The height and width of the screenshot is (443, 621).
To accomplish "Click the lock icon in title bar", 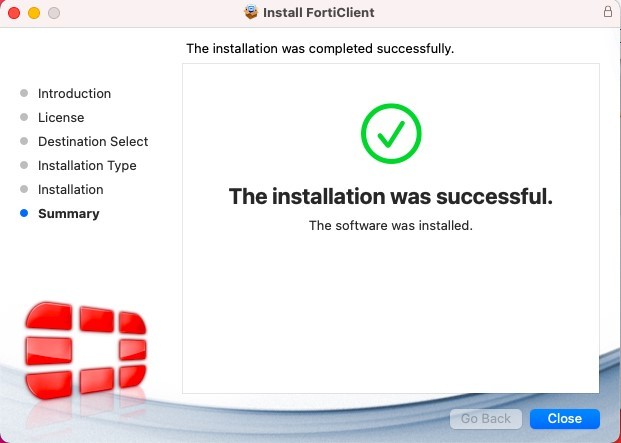I will 608,11.
